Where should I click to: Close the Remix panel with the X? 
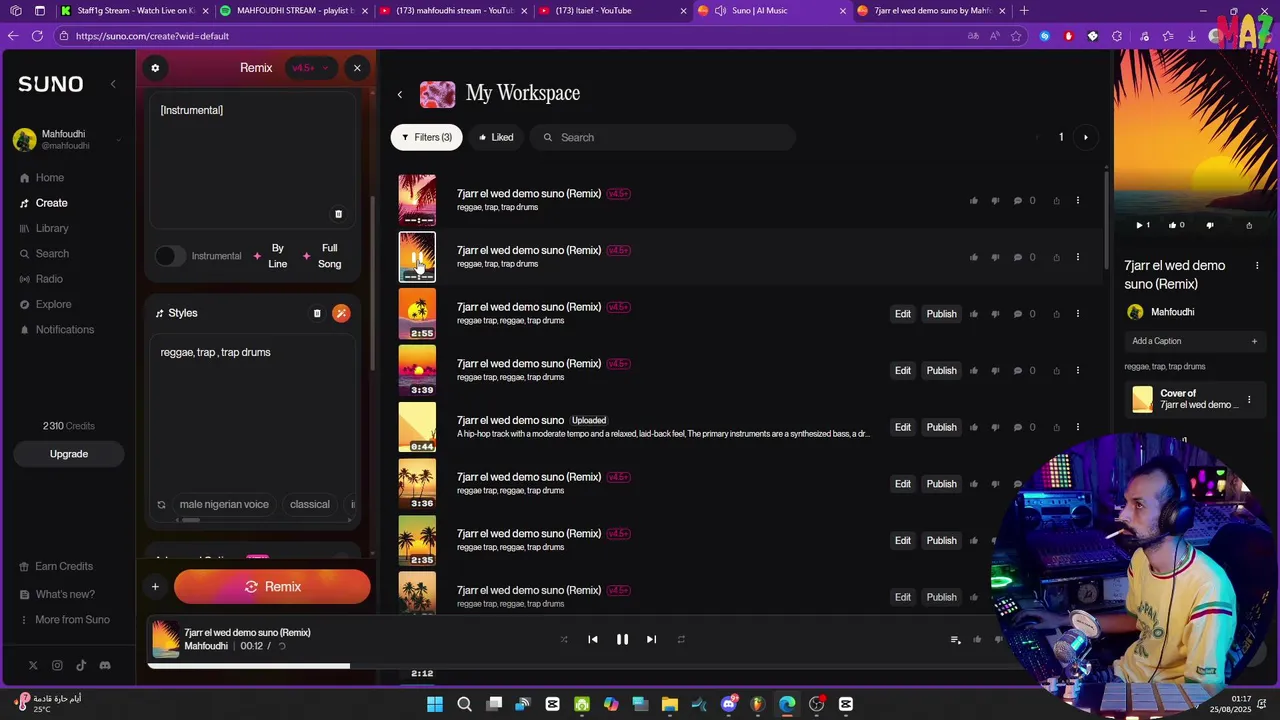tap(357, 68)
